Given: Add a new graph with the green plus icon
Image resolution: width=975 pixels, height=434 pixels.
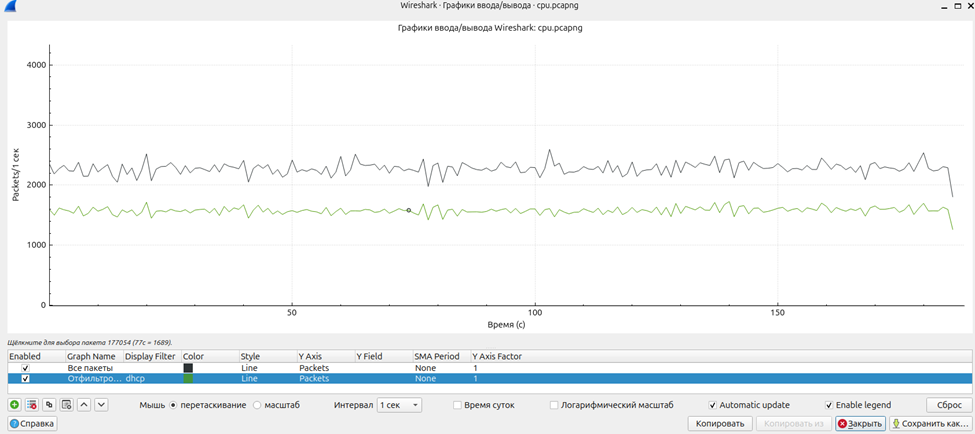Looking at the screenshot, I should point(14,405).
